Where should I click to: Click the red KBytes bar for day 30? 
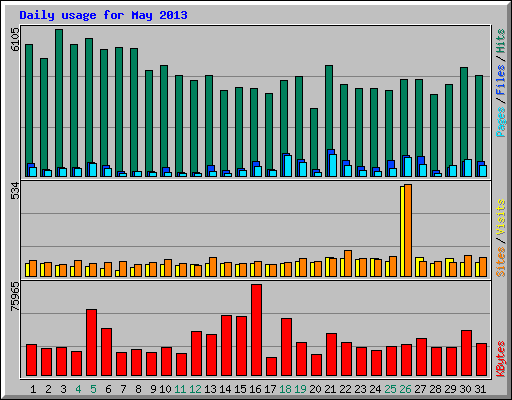tap(466, 353)
